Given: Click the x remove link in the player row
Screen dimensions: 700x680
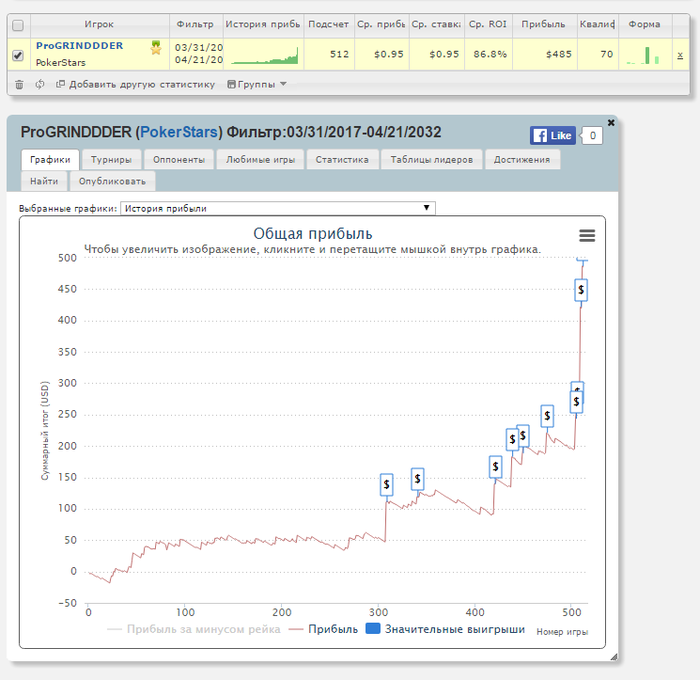Looking at the screenshot, I should tap(680, 55).
